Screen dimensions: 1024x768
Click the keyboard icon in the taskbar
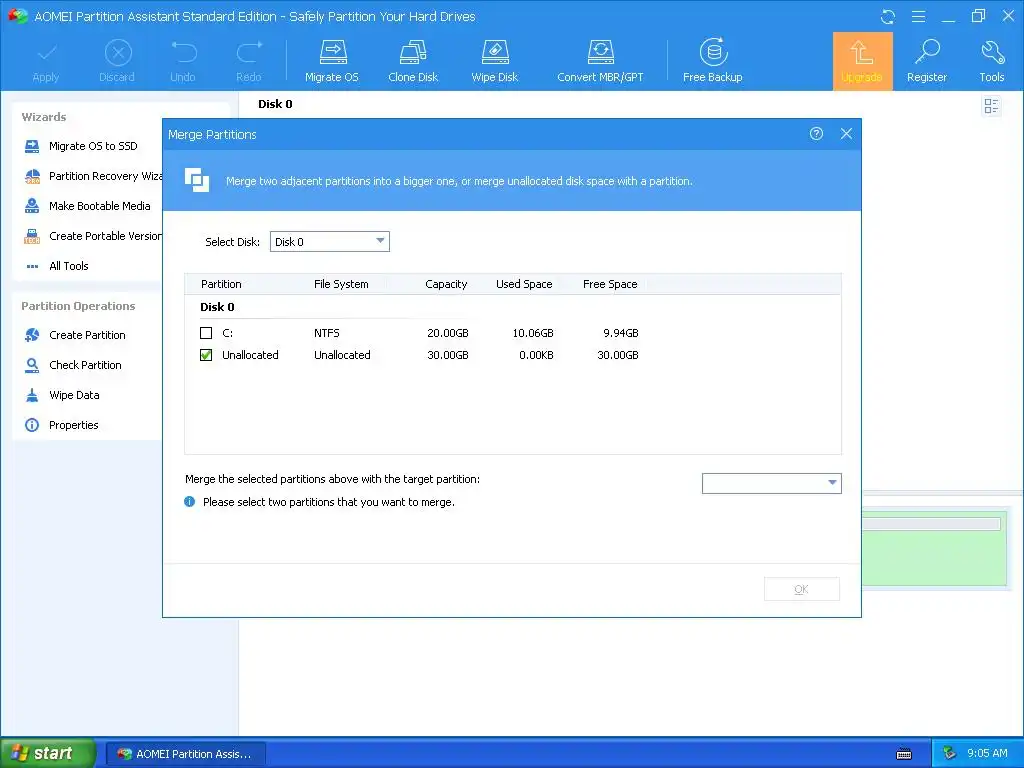[x=904, y=754]
